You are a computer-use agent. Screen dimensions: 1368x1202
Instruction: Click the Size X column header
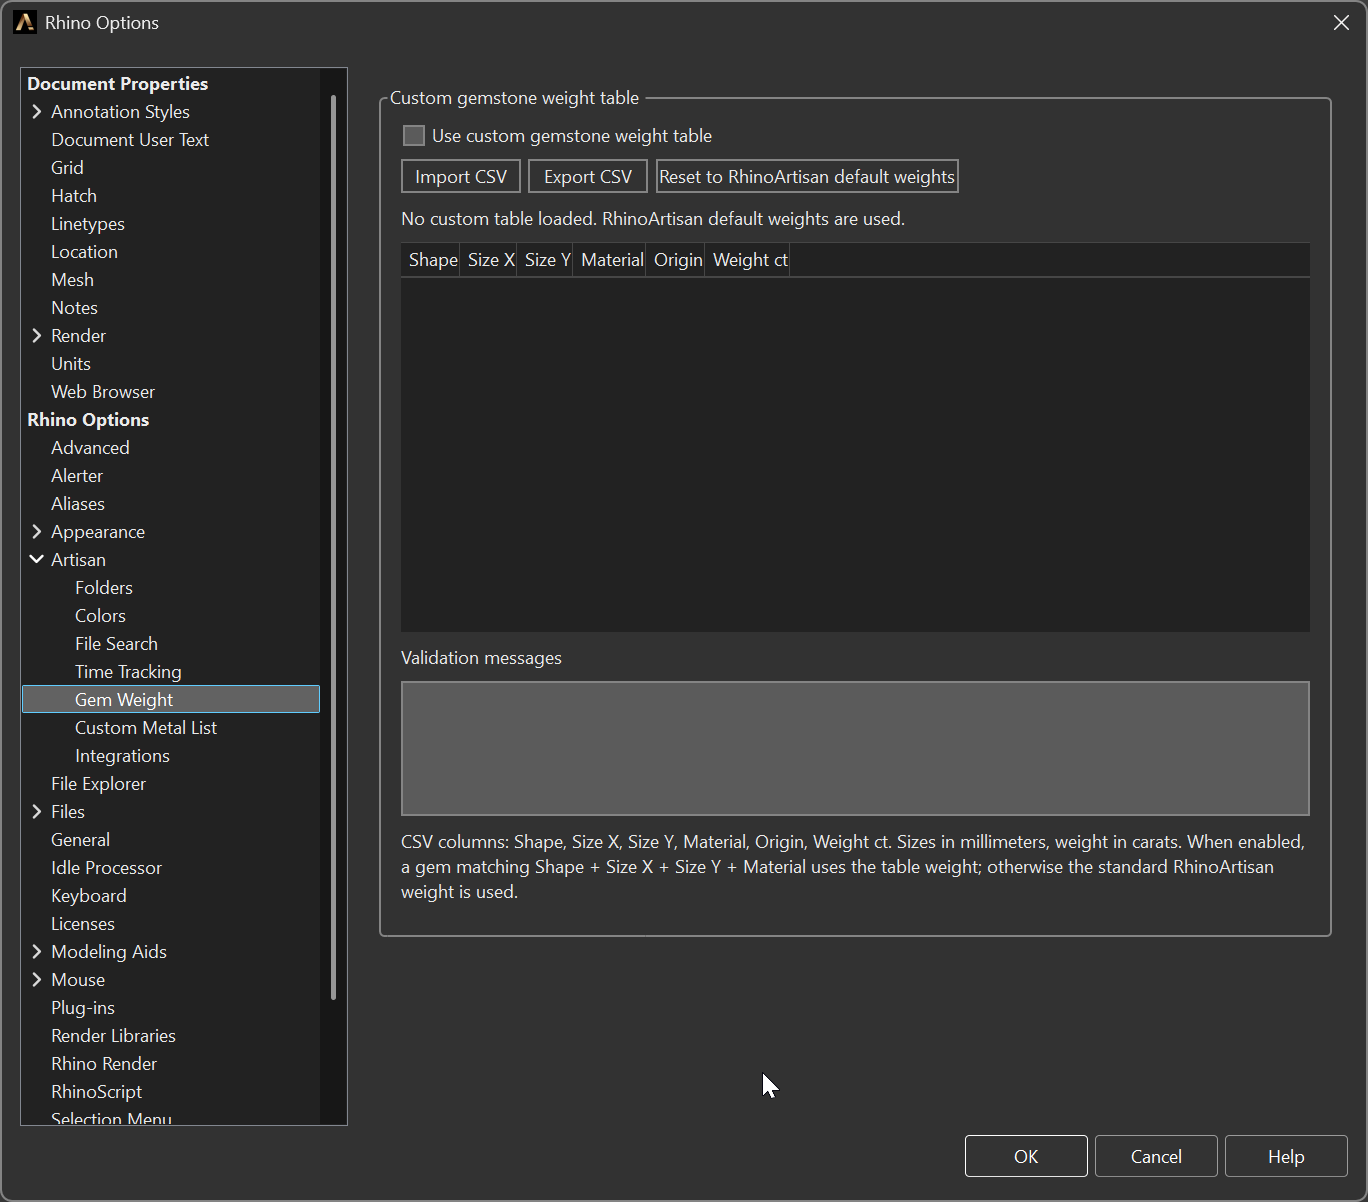489,260
